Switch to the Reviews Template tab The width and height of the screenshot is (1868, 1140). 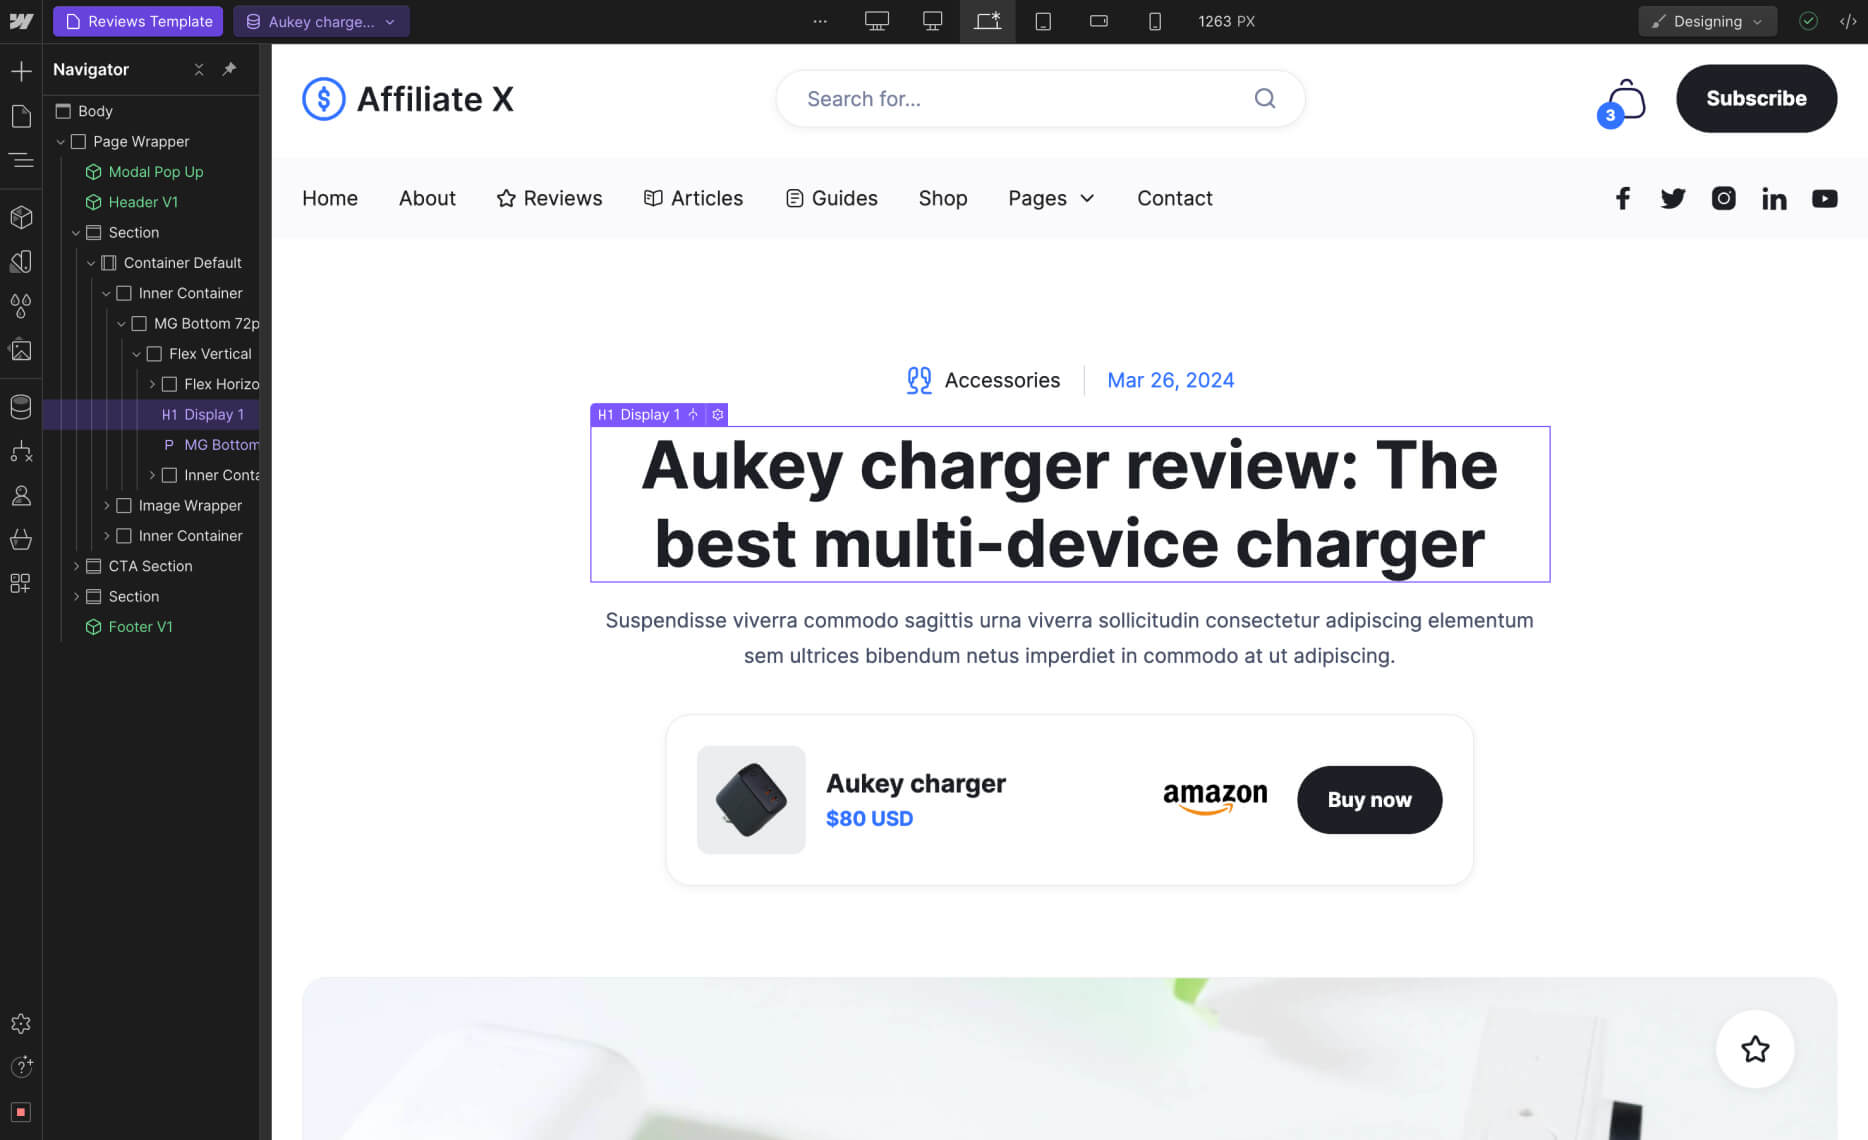[137, 21]
